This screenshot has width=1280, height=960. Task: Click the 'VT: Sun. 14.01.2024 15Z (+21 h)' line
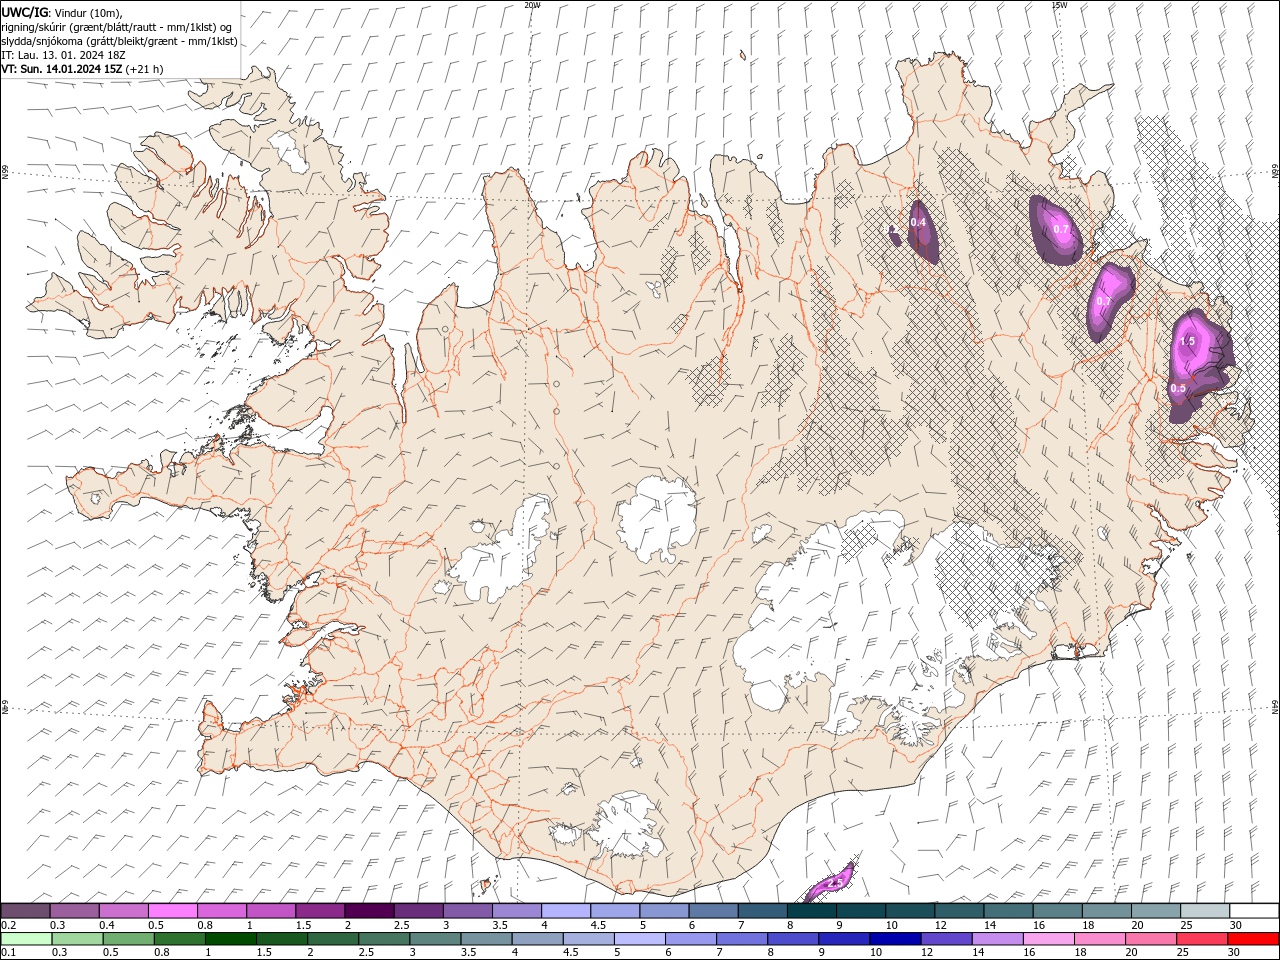click(82, 69)
